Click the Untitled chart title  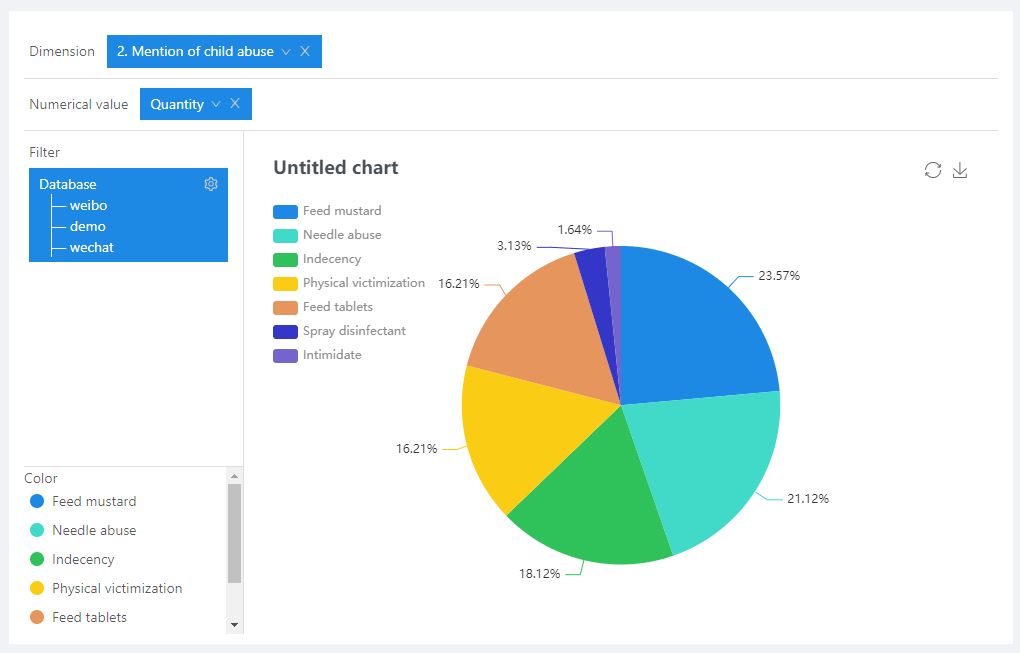coord(336,168)
